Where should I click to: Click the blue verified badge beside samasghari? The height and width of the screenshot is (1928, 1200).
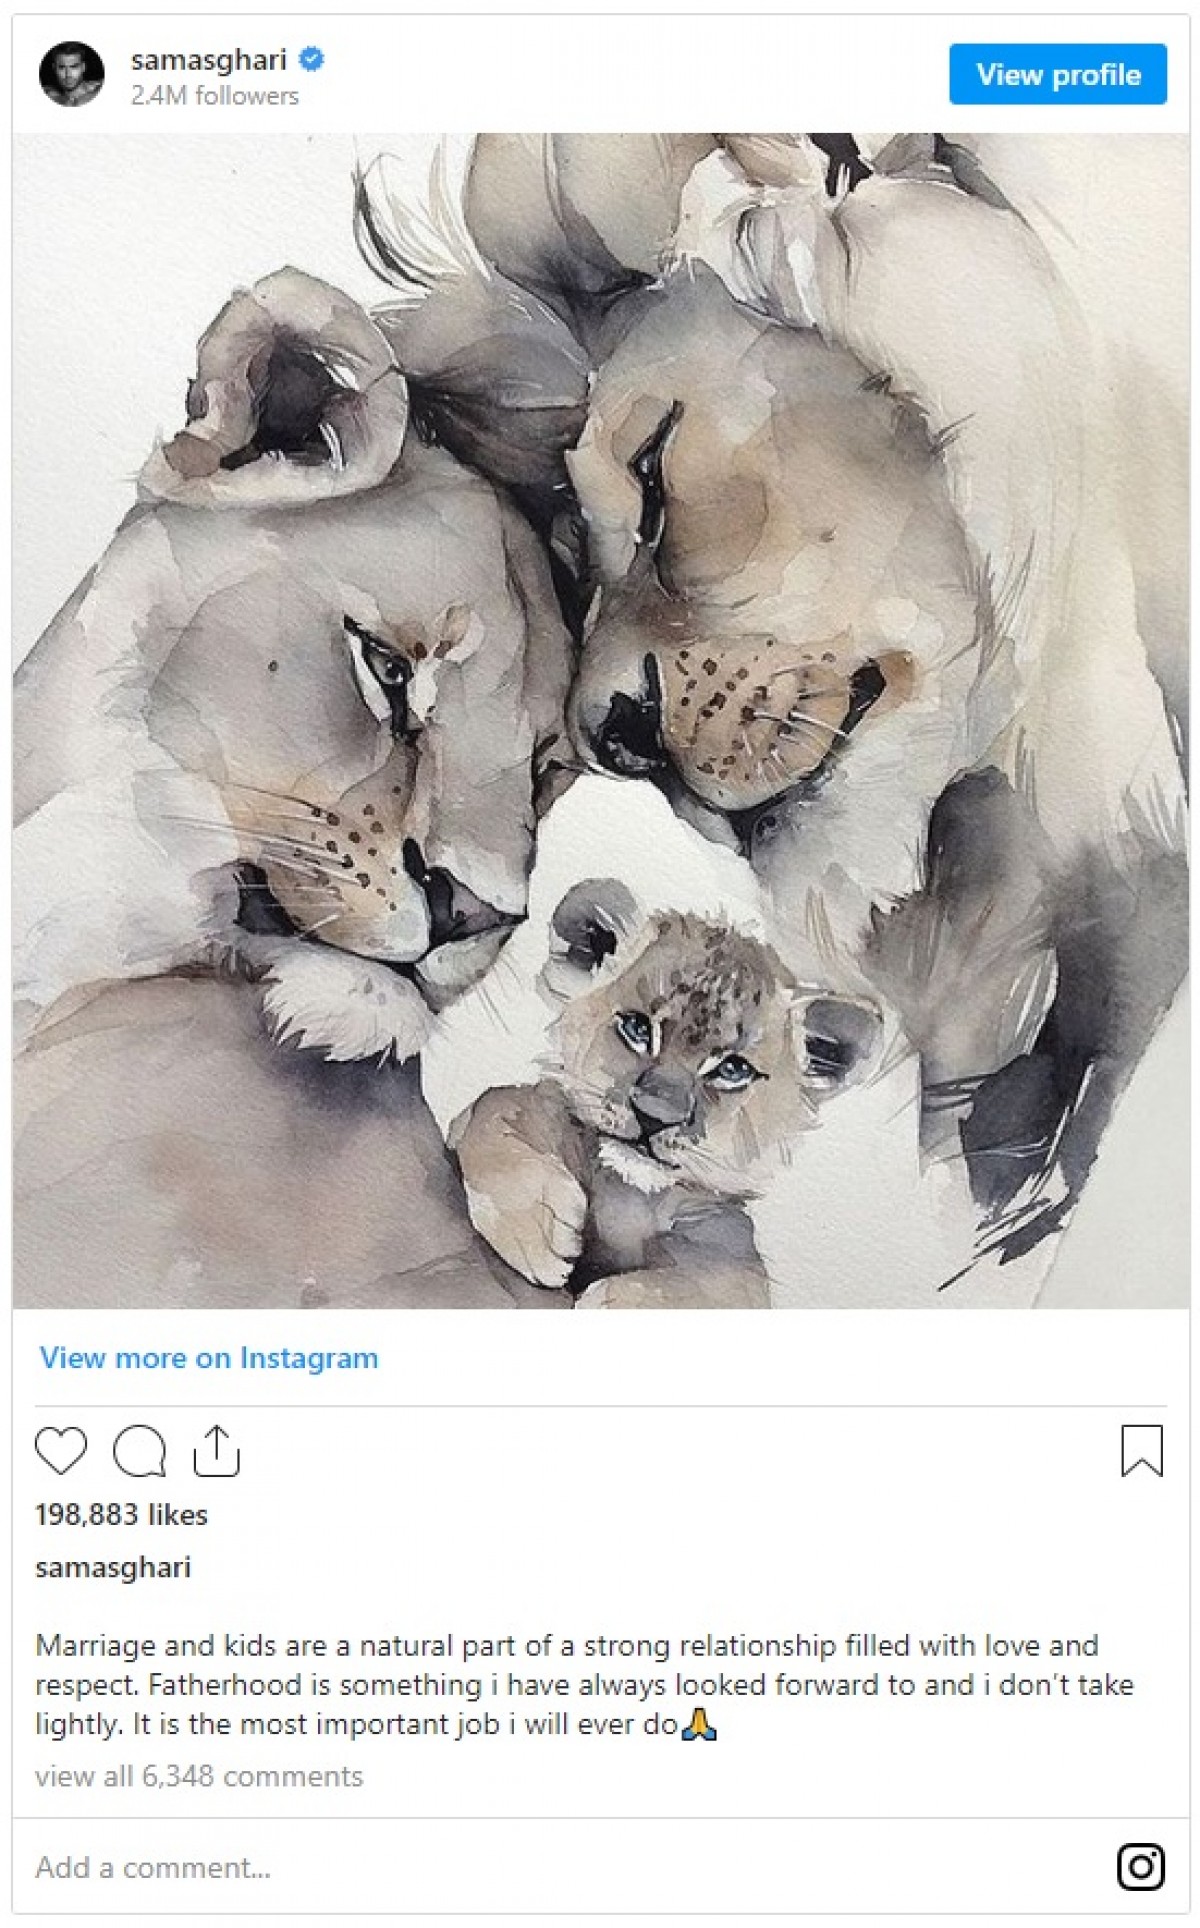pyautogui.click(x=311, y=59)
